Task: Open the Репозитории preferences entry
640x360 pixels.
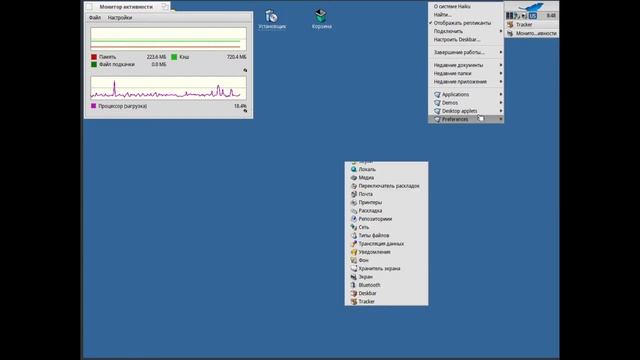Action: (x=386, y=219)
